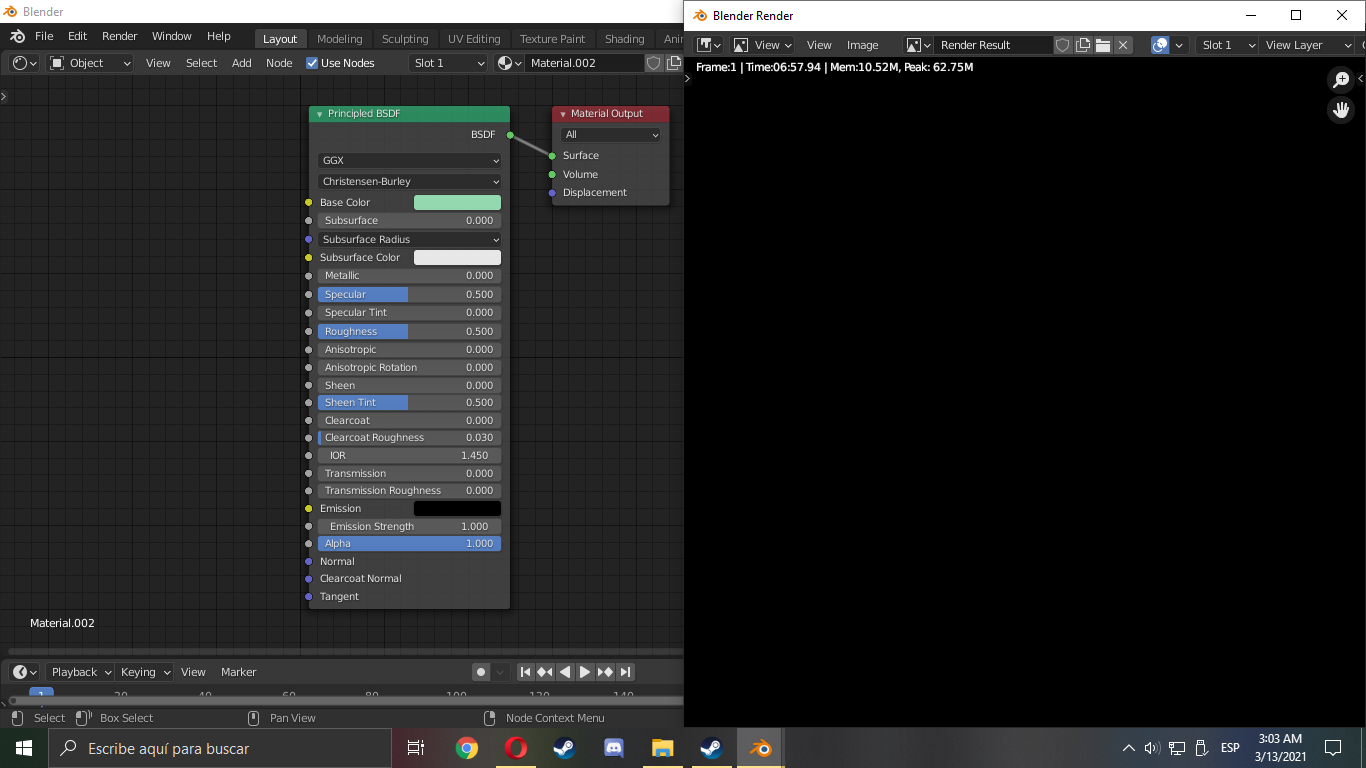
Task: Open Google Chrome from the taskbar
Action: (467, 748)
